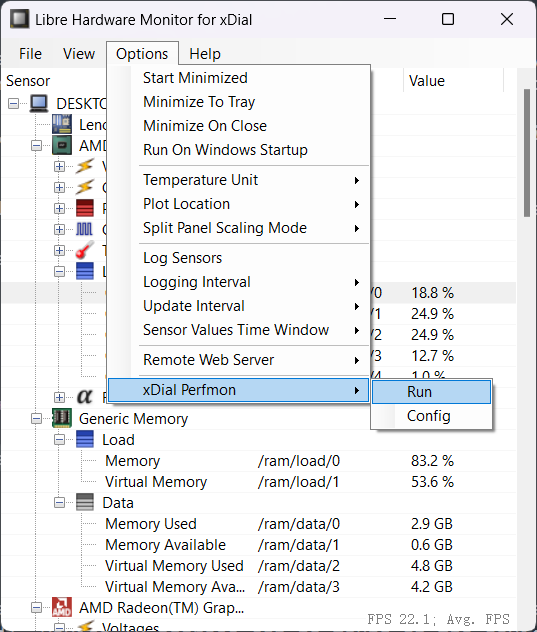
Task: Click the AMD Radeon graphics icon
Action: 62,607
